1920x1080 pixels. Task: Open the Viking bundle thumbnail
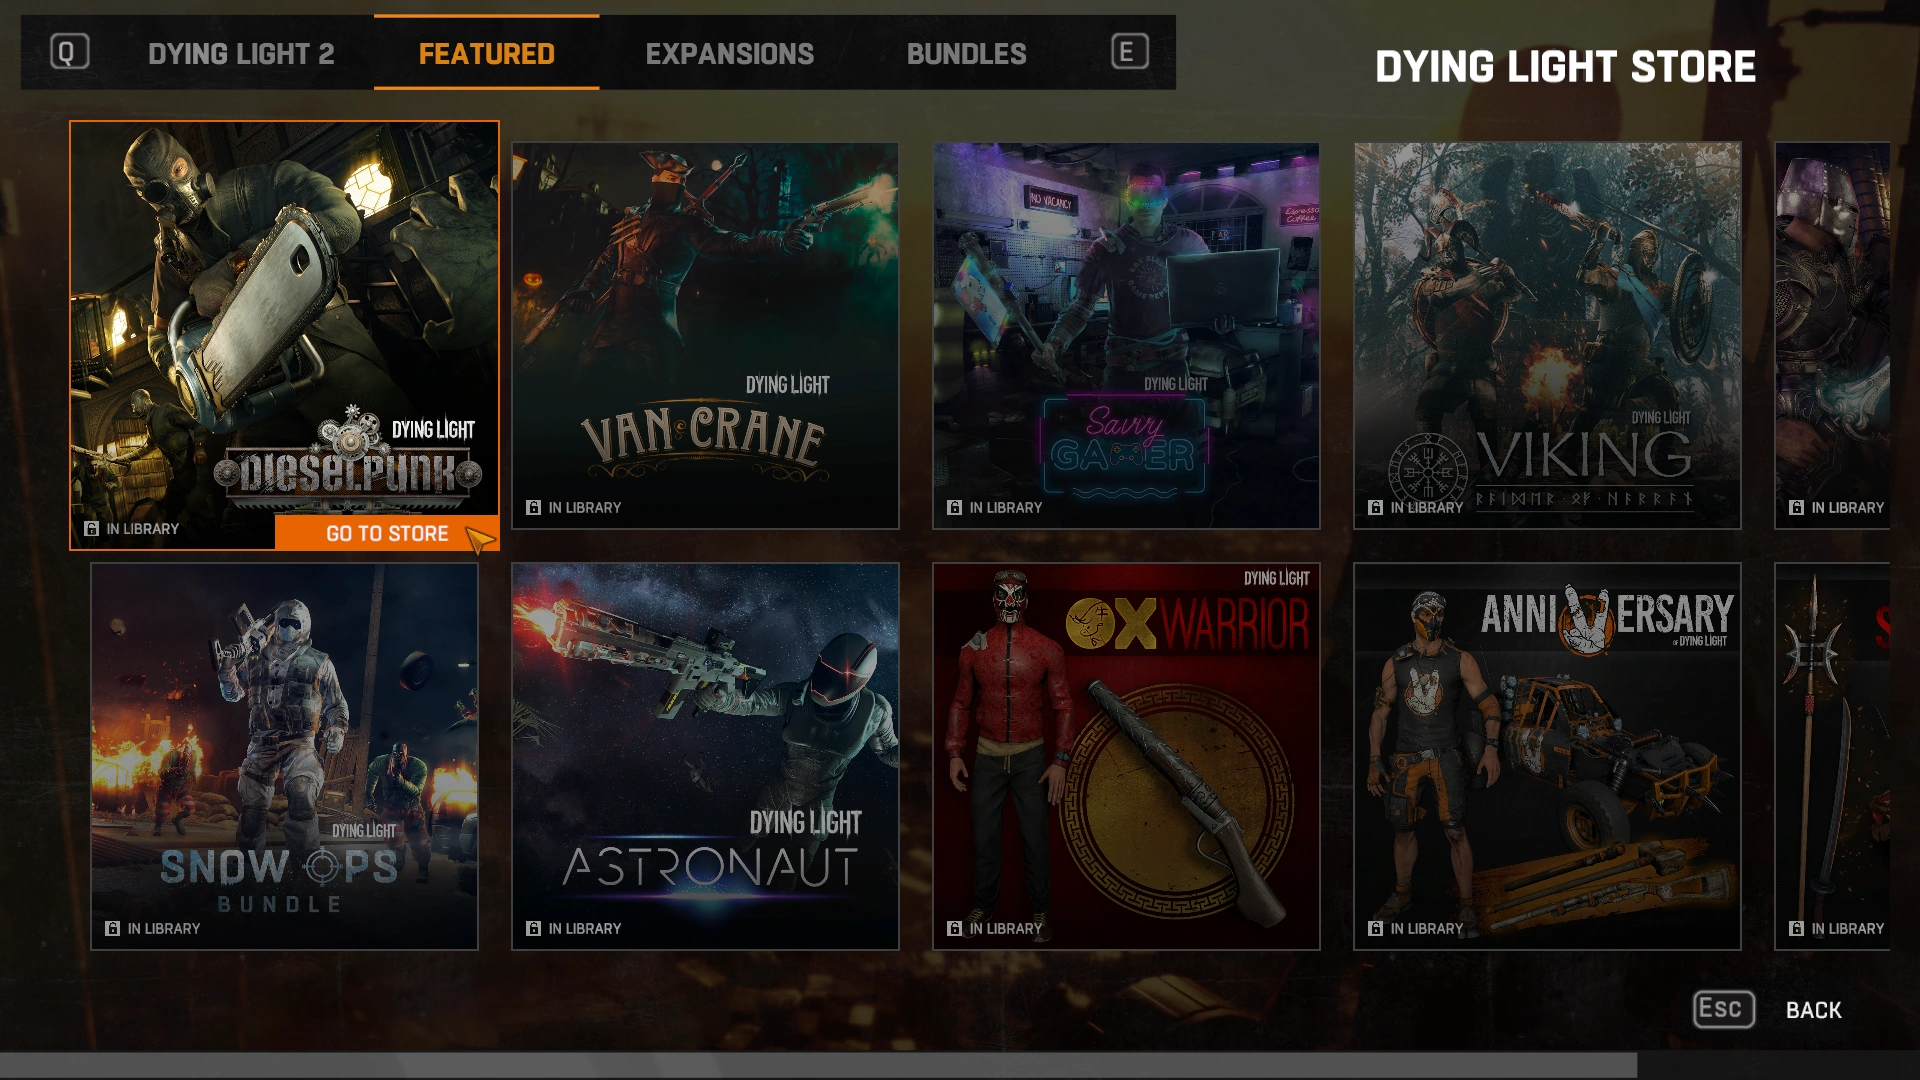(x=1547, y=335)
